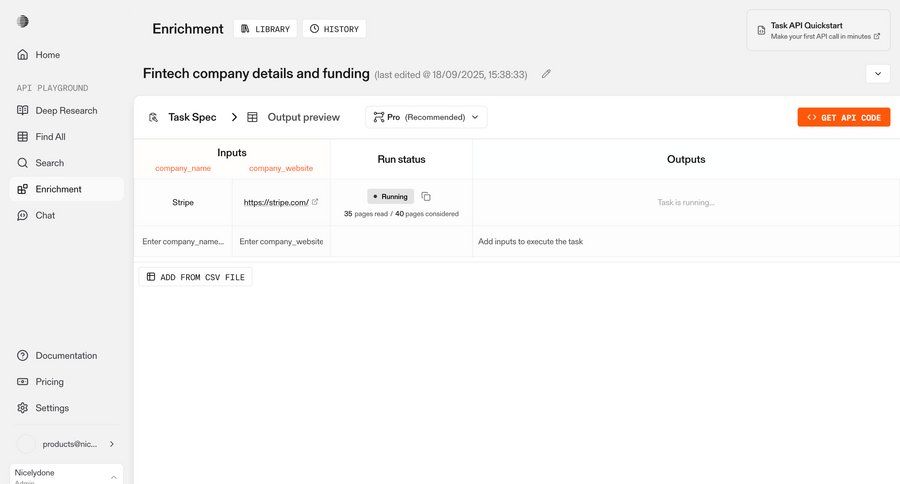
Task: Expand the Pro (Recommended) processor dropdown
Action: click(426, 117)
